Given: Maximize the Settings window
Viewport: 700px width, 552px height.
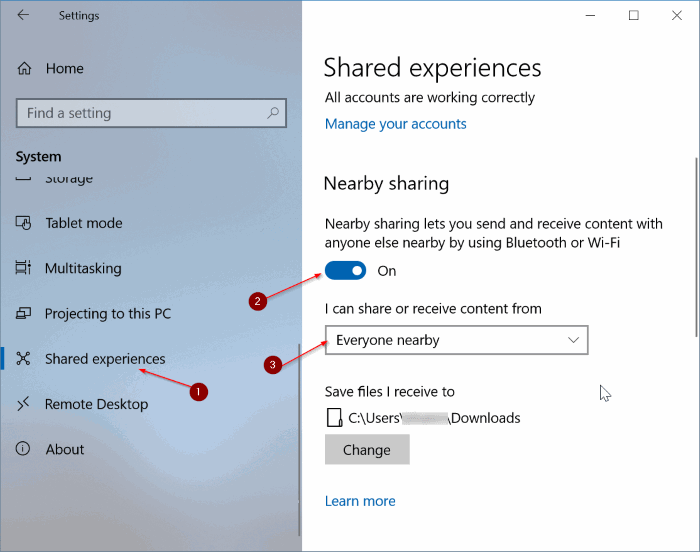Looking at the screenshot, I should point(633,15).
